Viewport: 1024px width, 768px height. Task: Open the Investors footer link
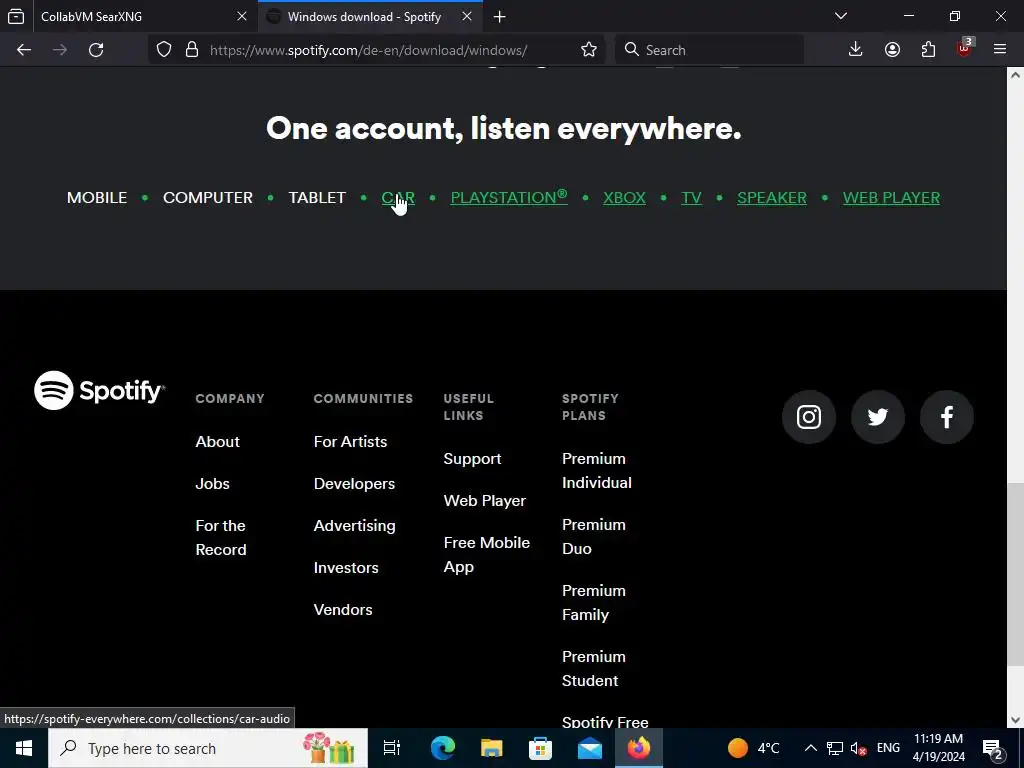tap(346, 568)
